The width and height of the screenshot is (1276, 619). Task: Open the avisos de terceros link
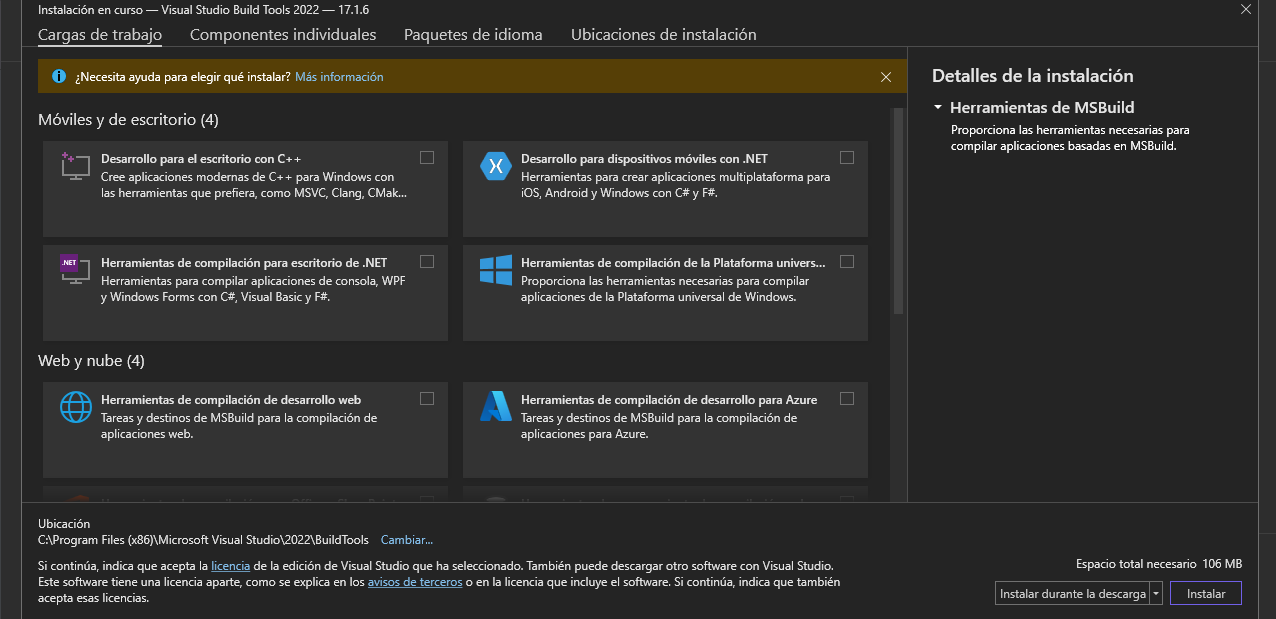(x=415, y=581)
